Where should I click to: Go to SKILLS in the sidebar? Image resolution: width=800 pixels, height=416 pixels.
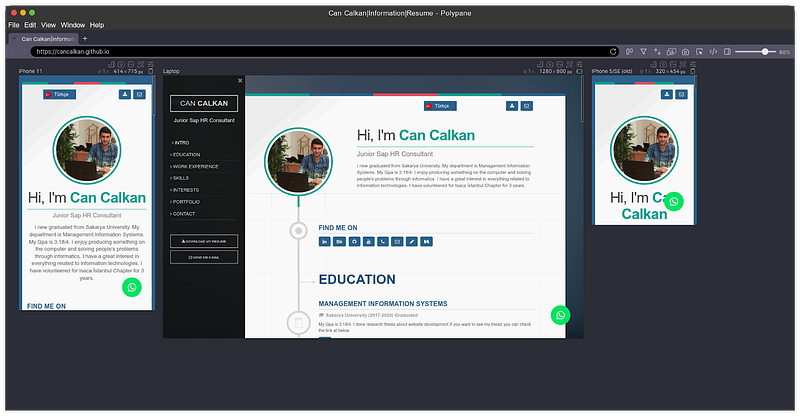tap(181, 178)
